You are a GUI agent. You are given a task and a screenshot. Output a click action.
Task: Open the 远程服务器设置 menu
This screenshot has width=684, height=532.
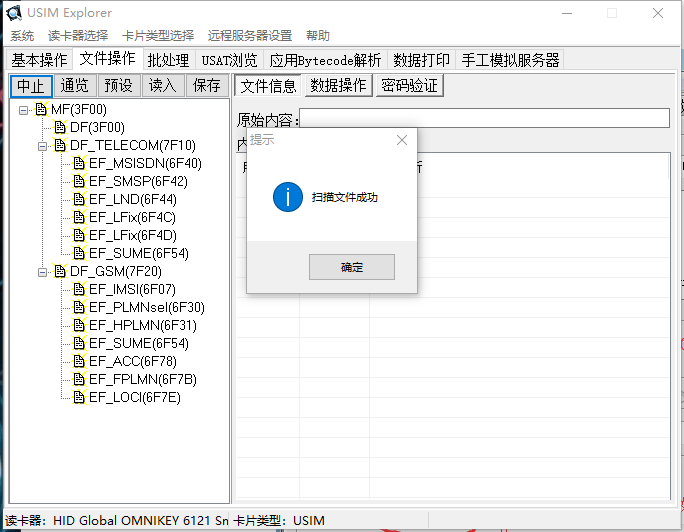click(x=250, y=35)
